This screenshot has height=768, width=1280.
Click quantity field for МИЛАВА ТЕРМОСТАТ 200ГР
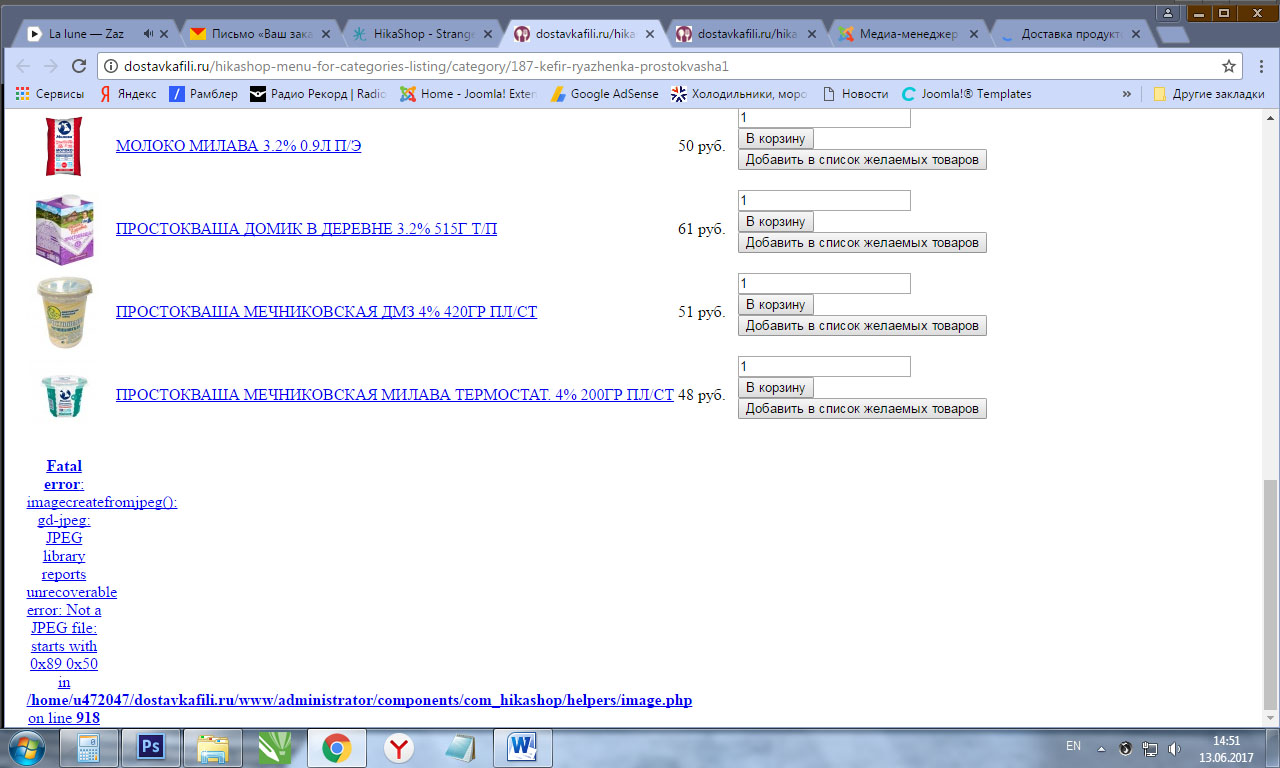824,366
